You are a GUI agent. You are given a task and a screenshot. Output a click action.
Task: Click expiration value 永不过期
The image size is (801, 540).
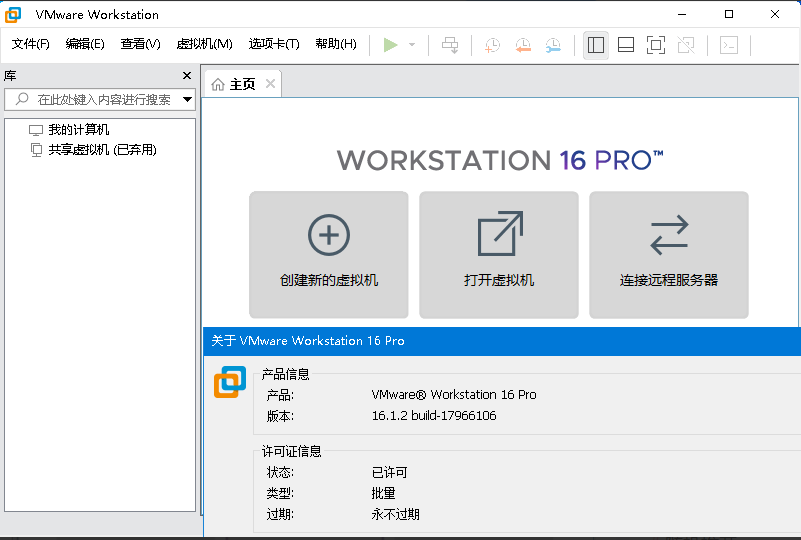[395, 514]
